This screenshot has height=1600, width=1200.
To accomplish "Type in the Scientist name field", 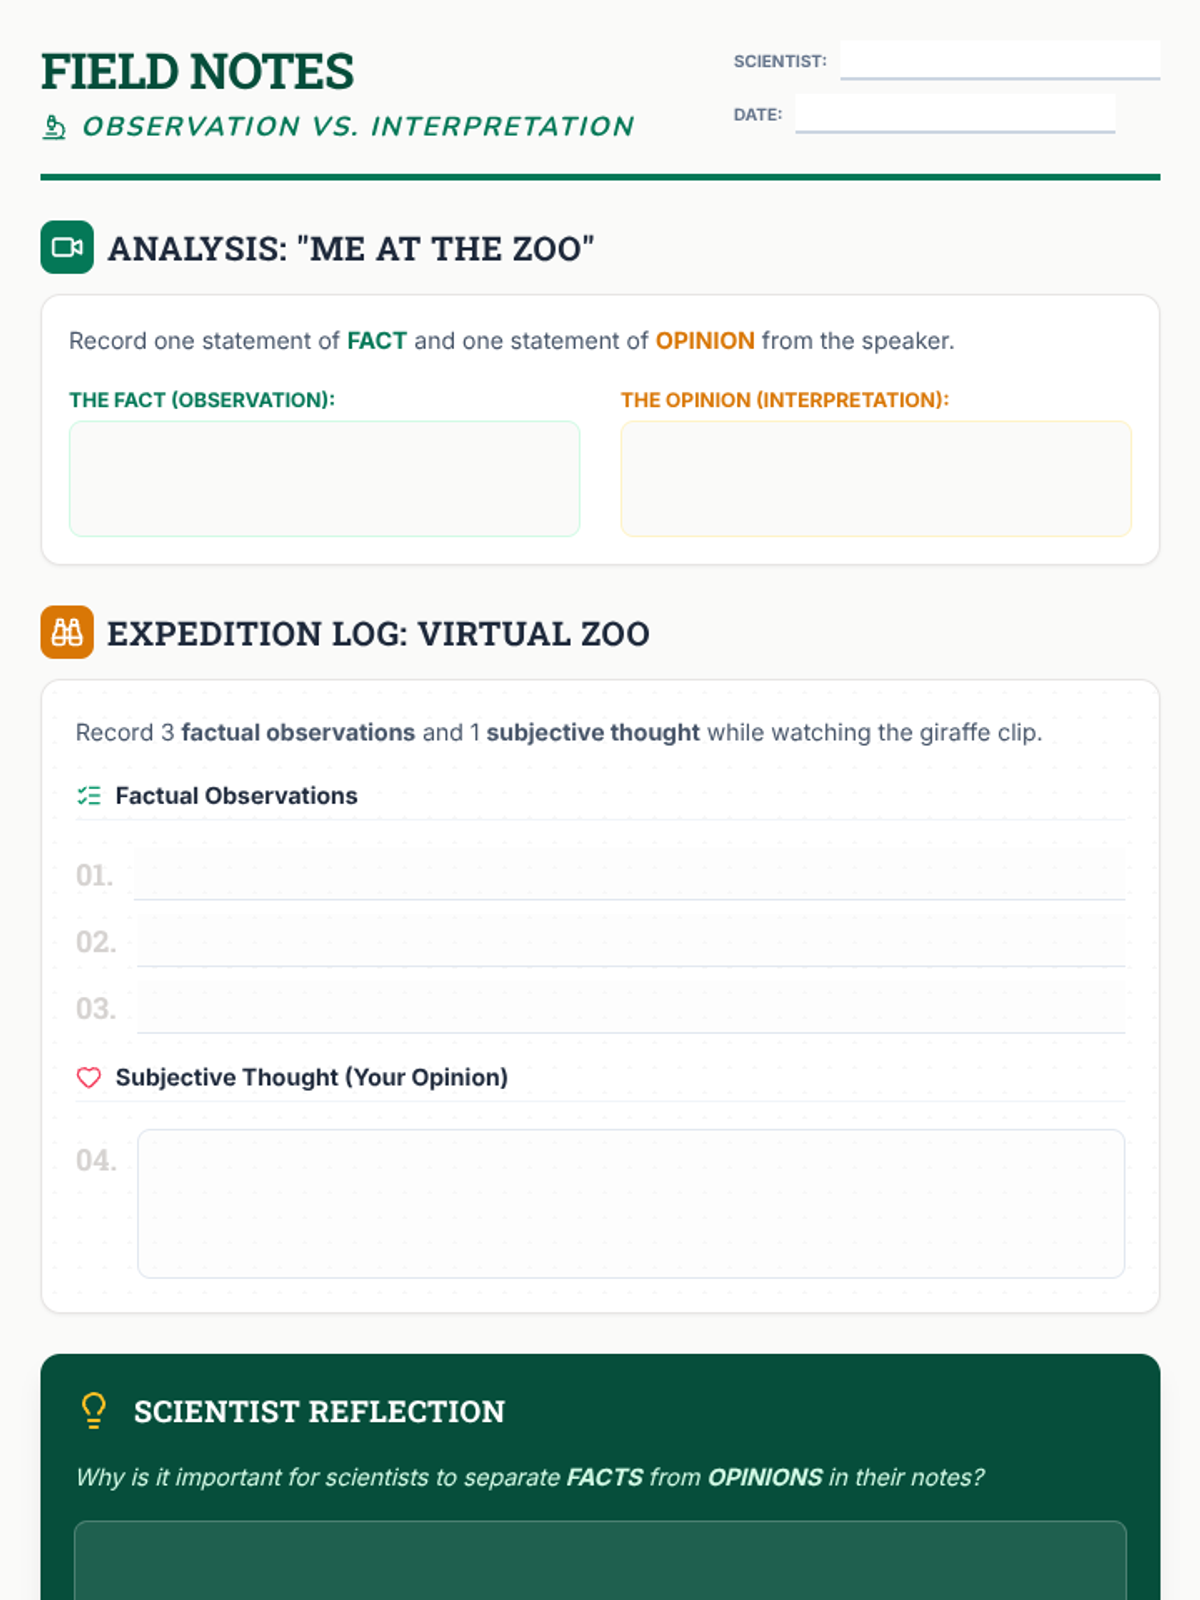I will click(x=999, y=60).
